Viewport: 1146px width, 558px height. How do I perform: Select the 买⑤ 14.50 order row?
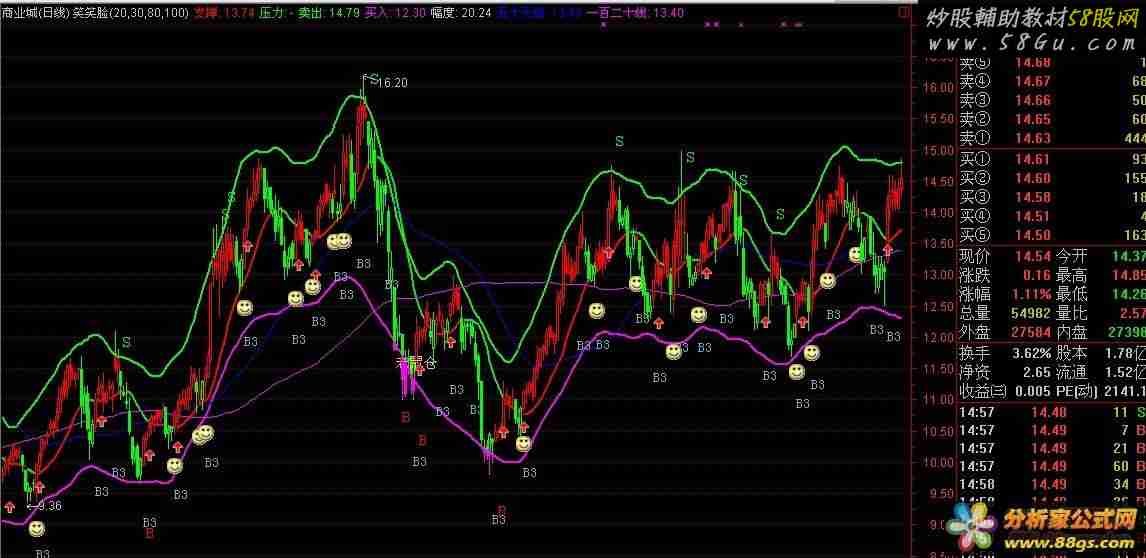tap(1052, 235)
